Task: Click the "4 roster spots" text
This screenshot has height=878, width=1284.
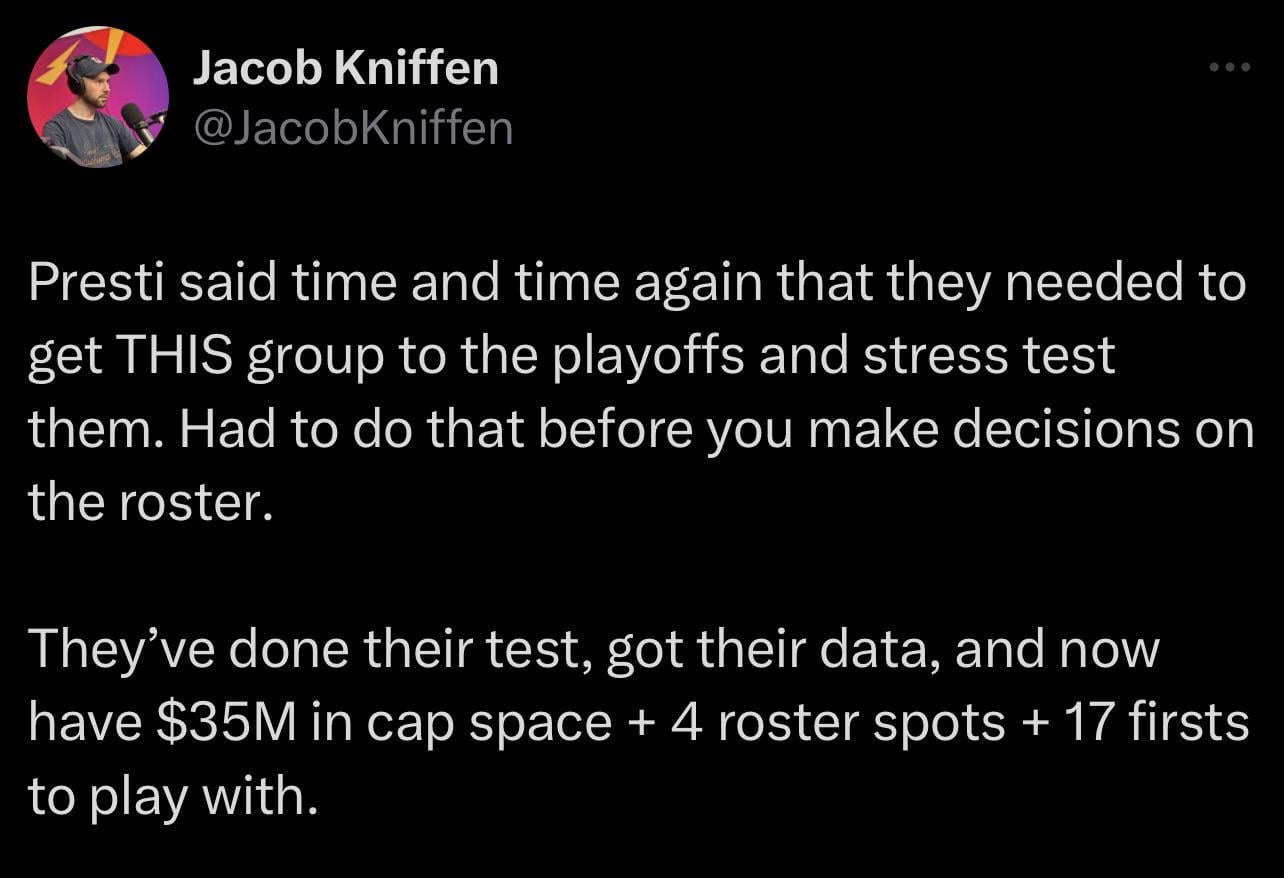Action: click(x=838, y=723)
